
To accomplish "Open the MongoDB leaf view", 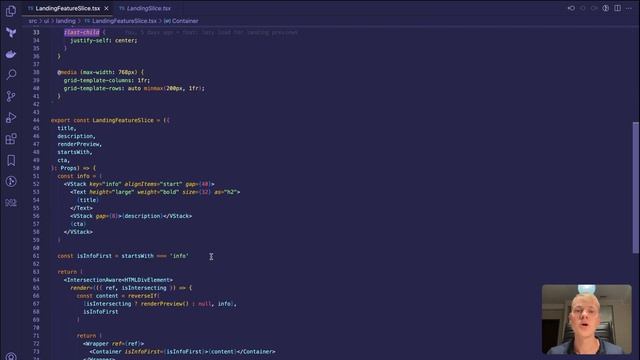I will tap(11, 32).
